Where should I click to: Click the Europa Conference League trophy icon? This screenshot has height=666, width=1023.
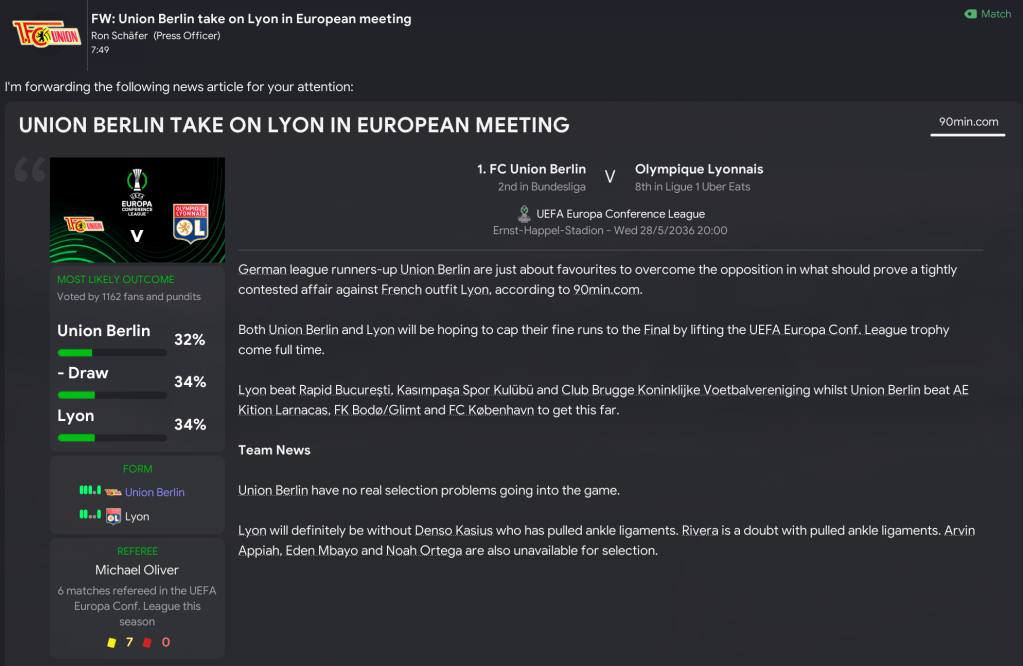pos(524,213)
